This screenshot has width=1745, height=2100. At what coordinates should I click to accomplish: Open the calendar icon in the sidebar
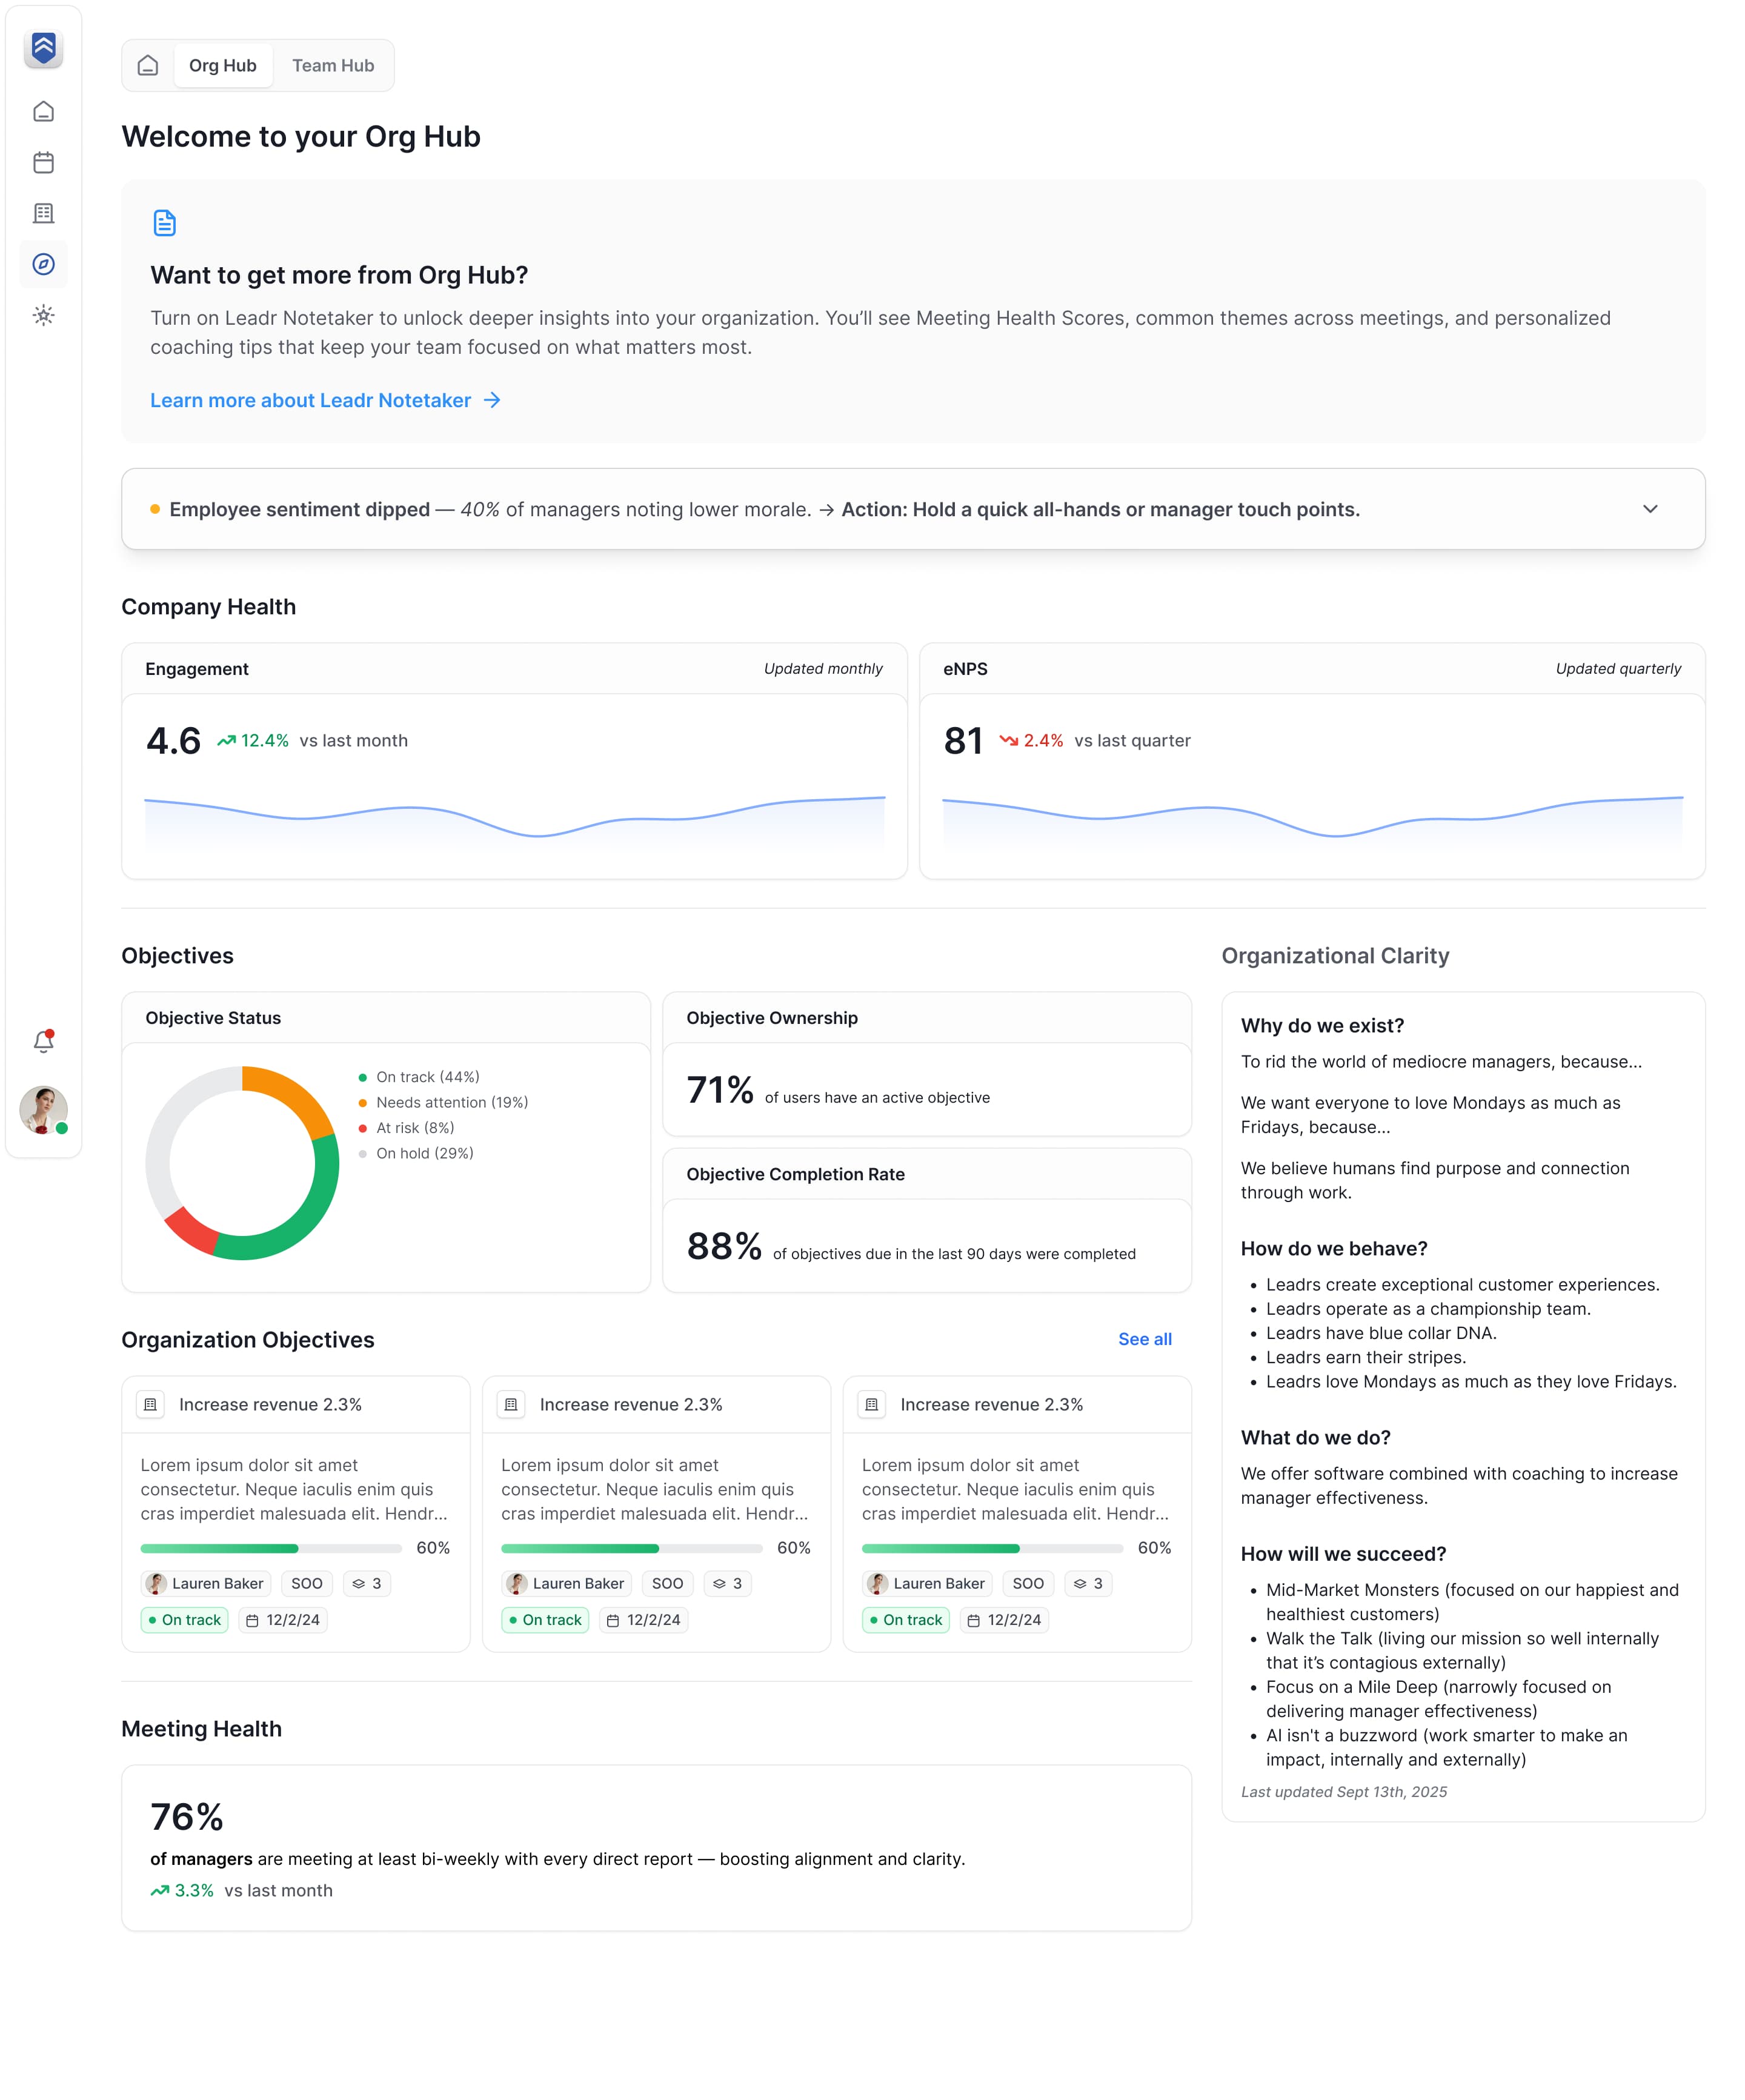44,162
